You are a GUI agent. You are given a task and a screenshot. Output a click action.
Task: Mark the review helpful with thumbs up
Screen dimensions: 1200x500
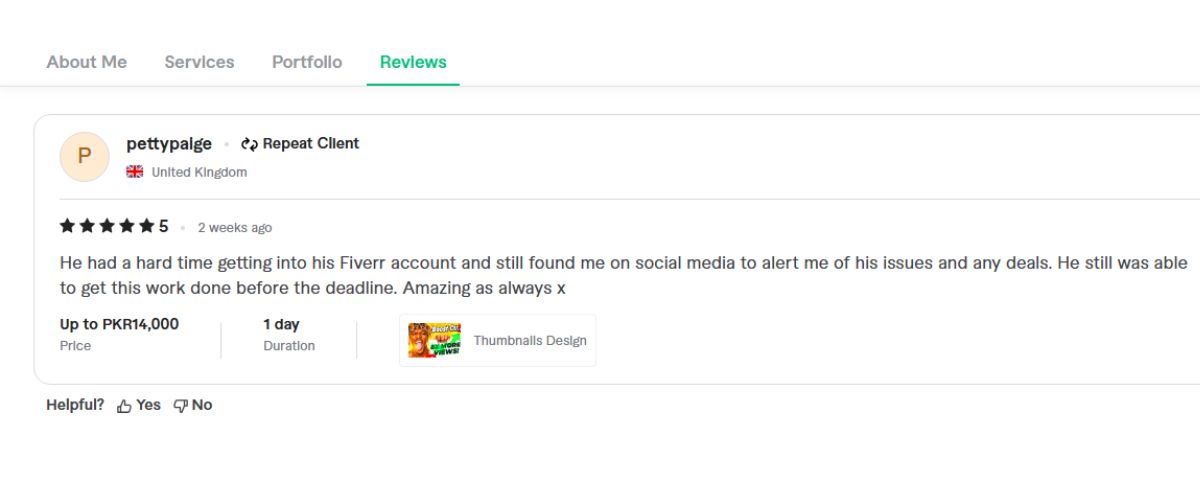pyautogui.click(x=125, y=406)
